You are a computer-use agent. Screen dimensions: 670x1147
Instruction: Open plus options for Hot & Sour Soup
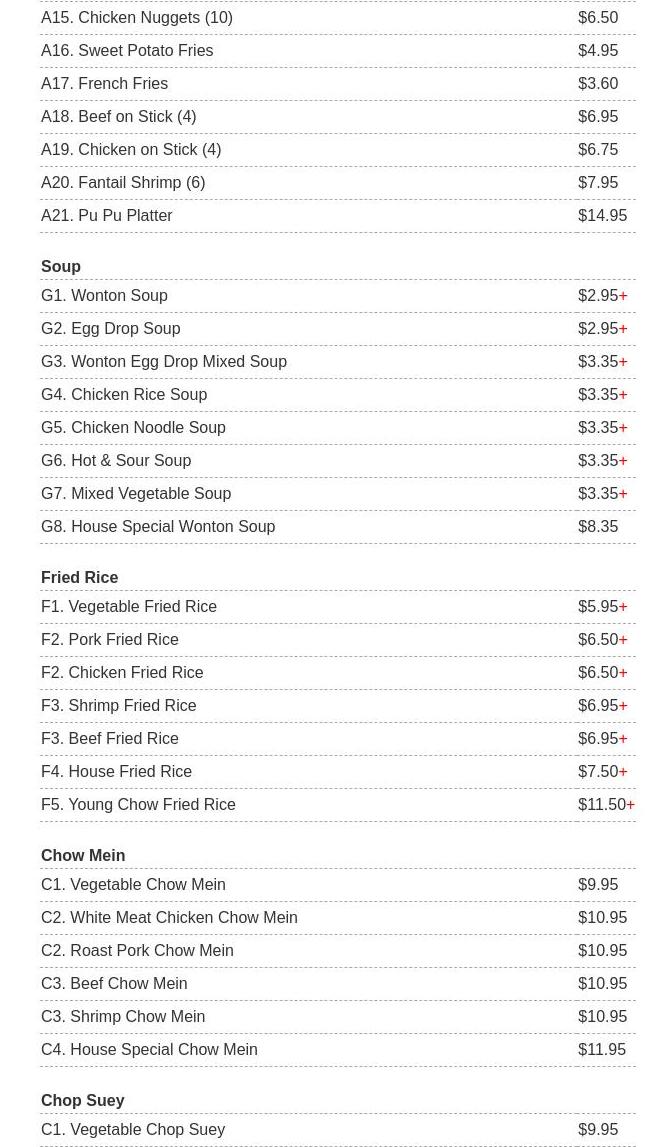pyautogui.click(x=623, y=461)
